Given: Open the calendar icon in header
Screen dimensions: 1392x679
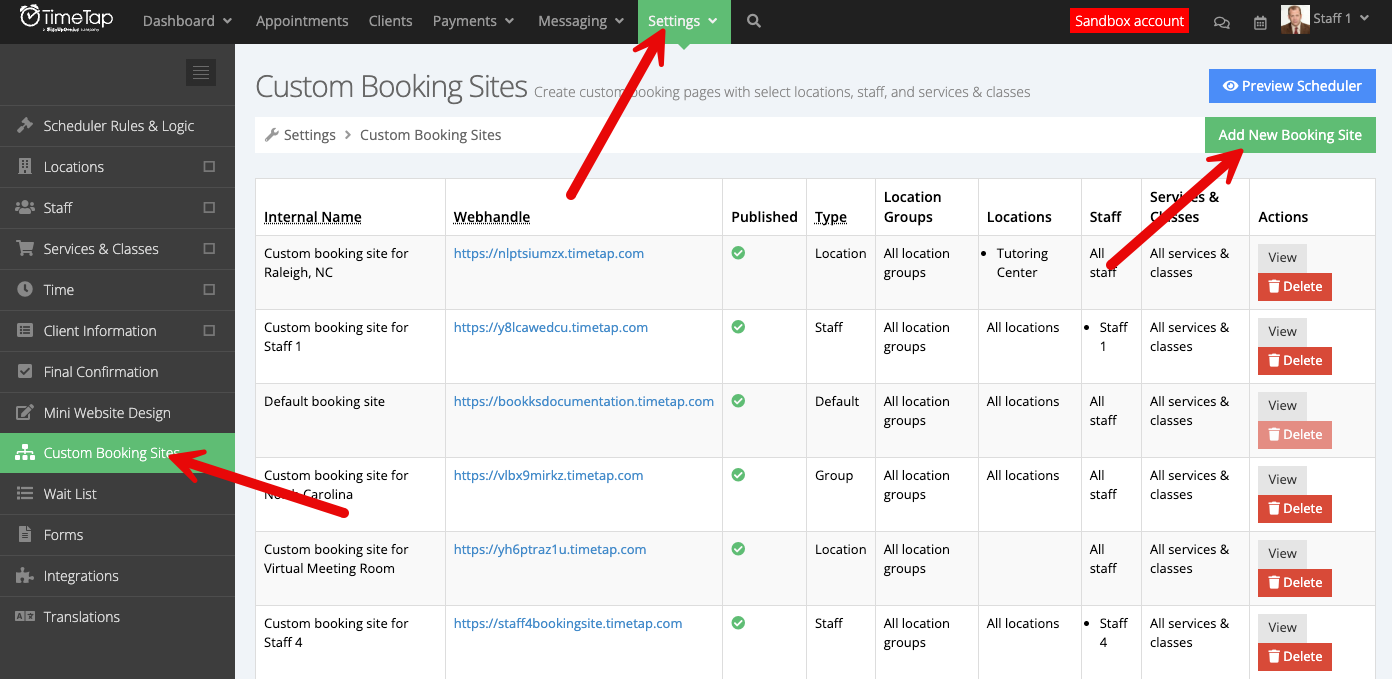Looking at the screenshot, I should click(1260, 22).
